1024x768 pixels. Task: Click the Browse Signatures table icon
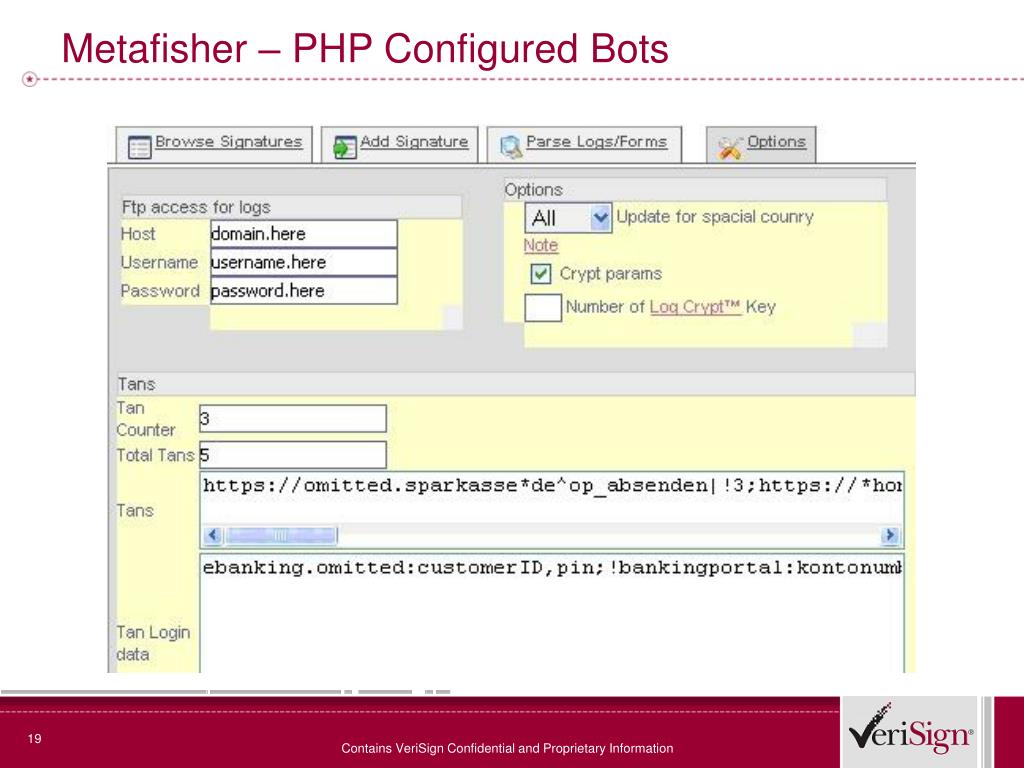click(x=139, y=147)
